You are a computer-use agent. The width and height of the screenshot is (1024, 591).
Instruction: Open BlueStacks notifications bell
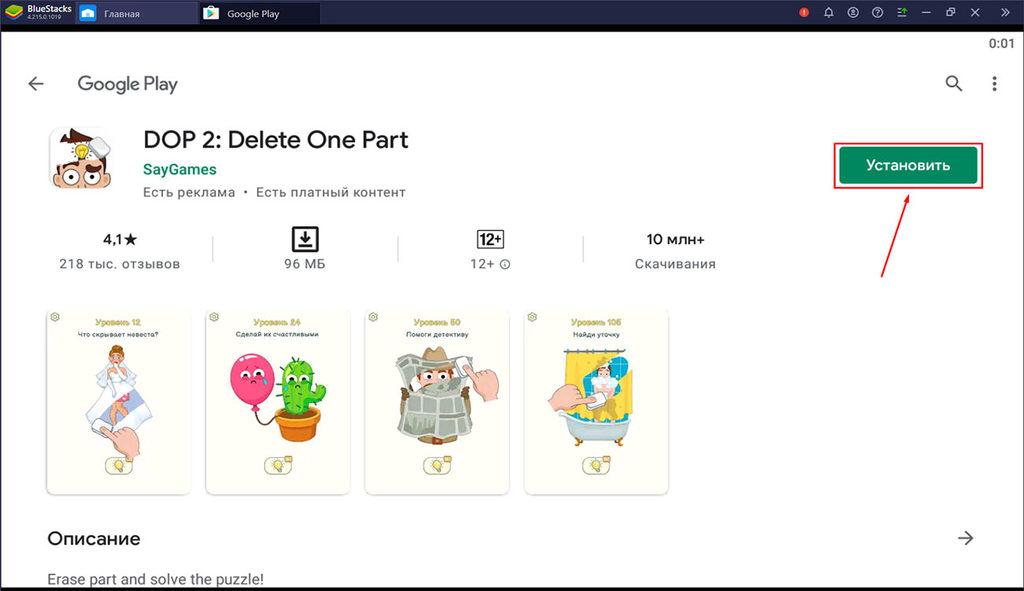[829, 12]
